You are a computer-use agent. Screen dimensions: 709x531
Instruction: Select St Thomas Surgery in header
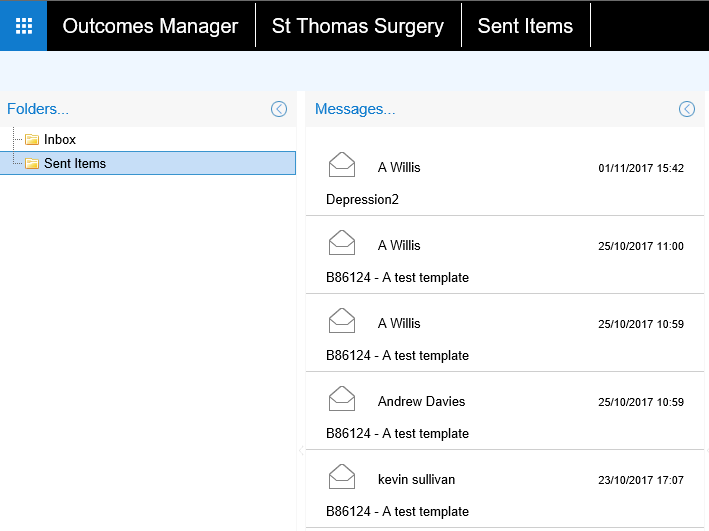(358, 26)
